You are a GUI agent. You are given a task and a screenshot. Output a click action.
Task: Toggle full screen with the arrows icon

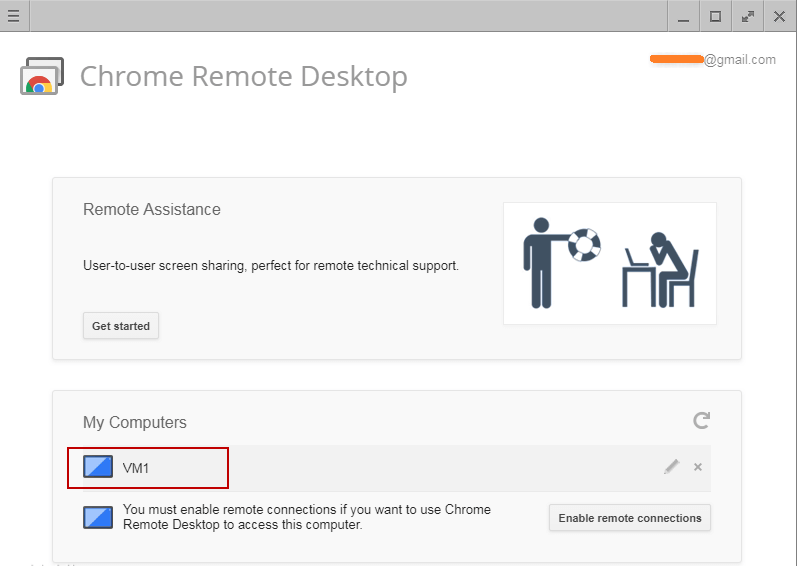[748, 17]
